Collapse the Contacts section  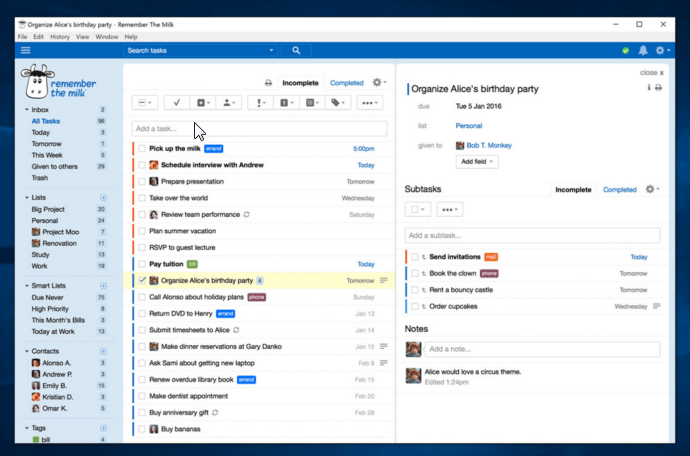click(27, 351)
